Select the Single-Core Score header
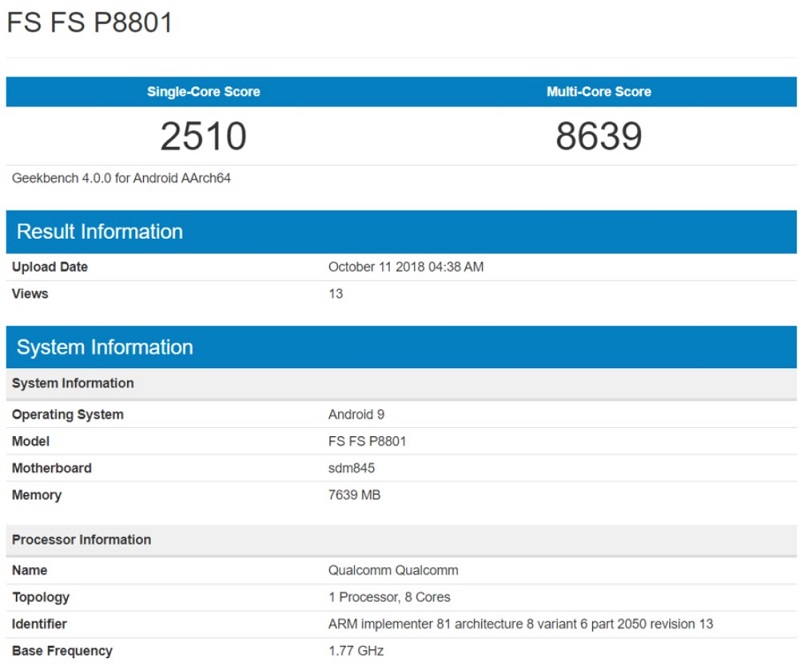Screen dimensions: 800x666 (204, 91)
